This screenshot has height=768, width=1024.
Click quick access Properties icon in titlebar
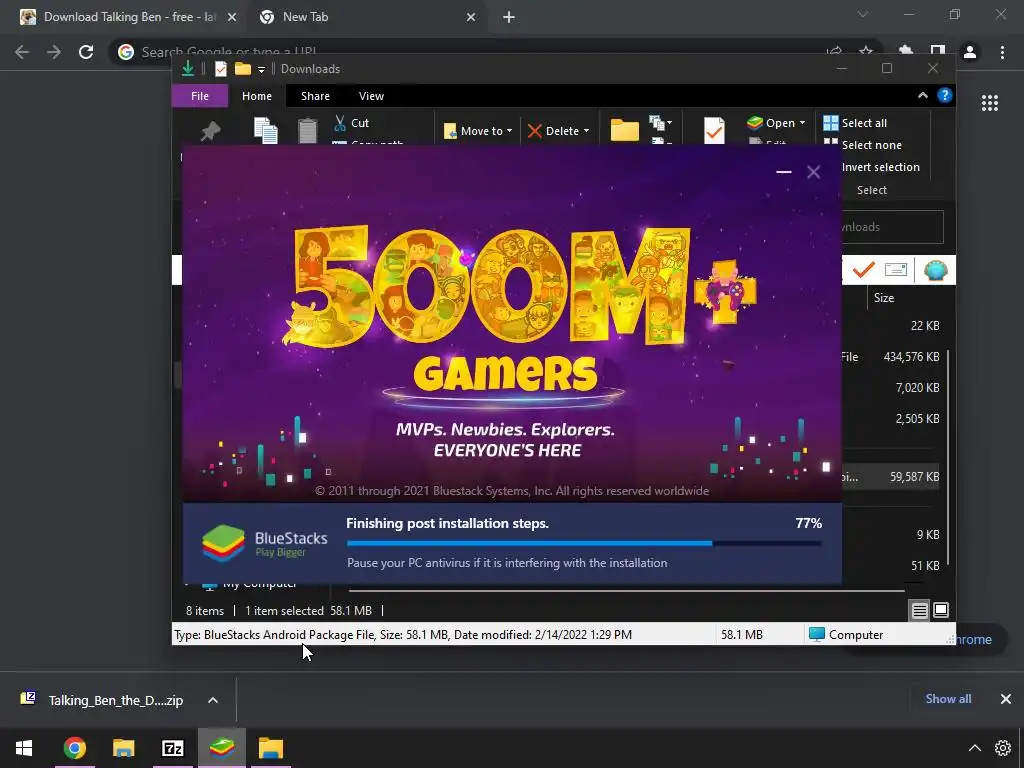(221, 69)
